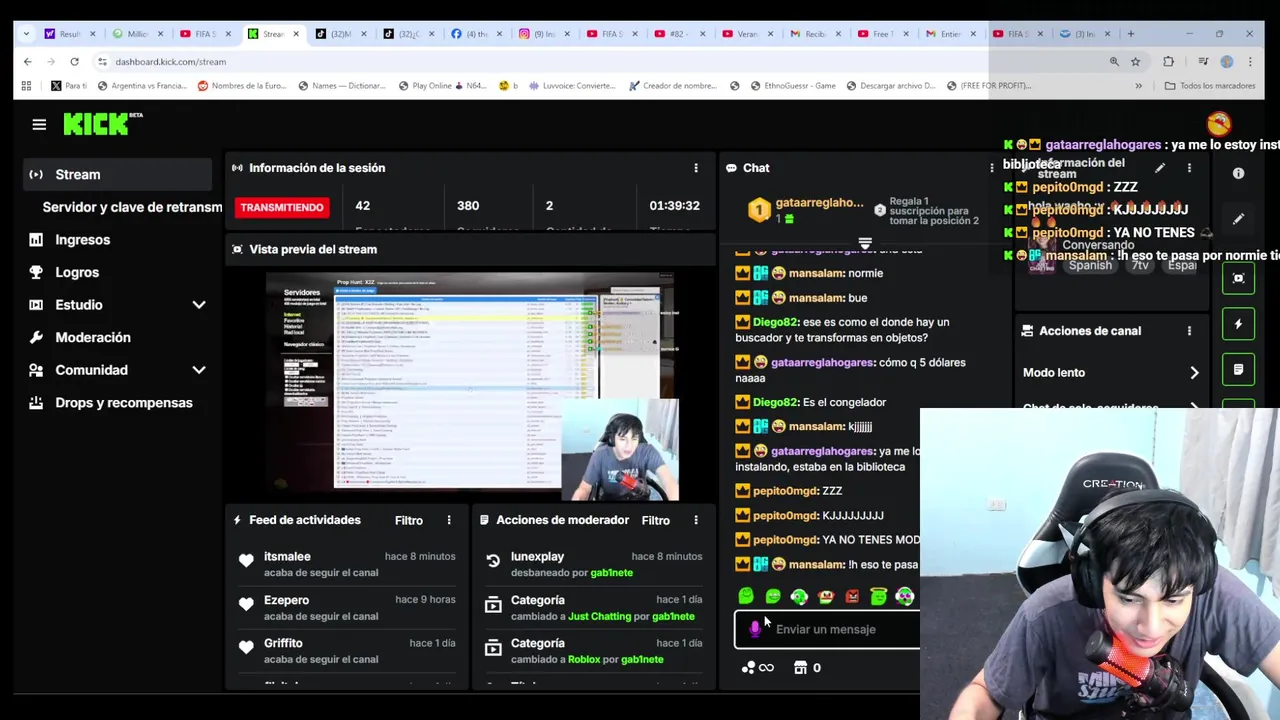Select the first green smiling emote
The image size is (1280, 720).
pos(746,597)
